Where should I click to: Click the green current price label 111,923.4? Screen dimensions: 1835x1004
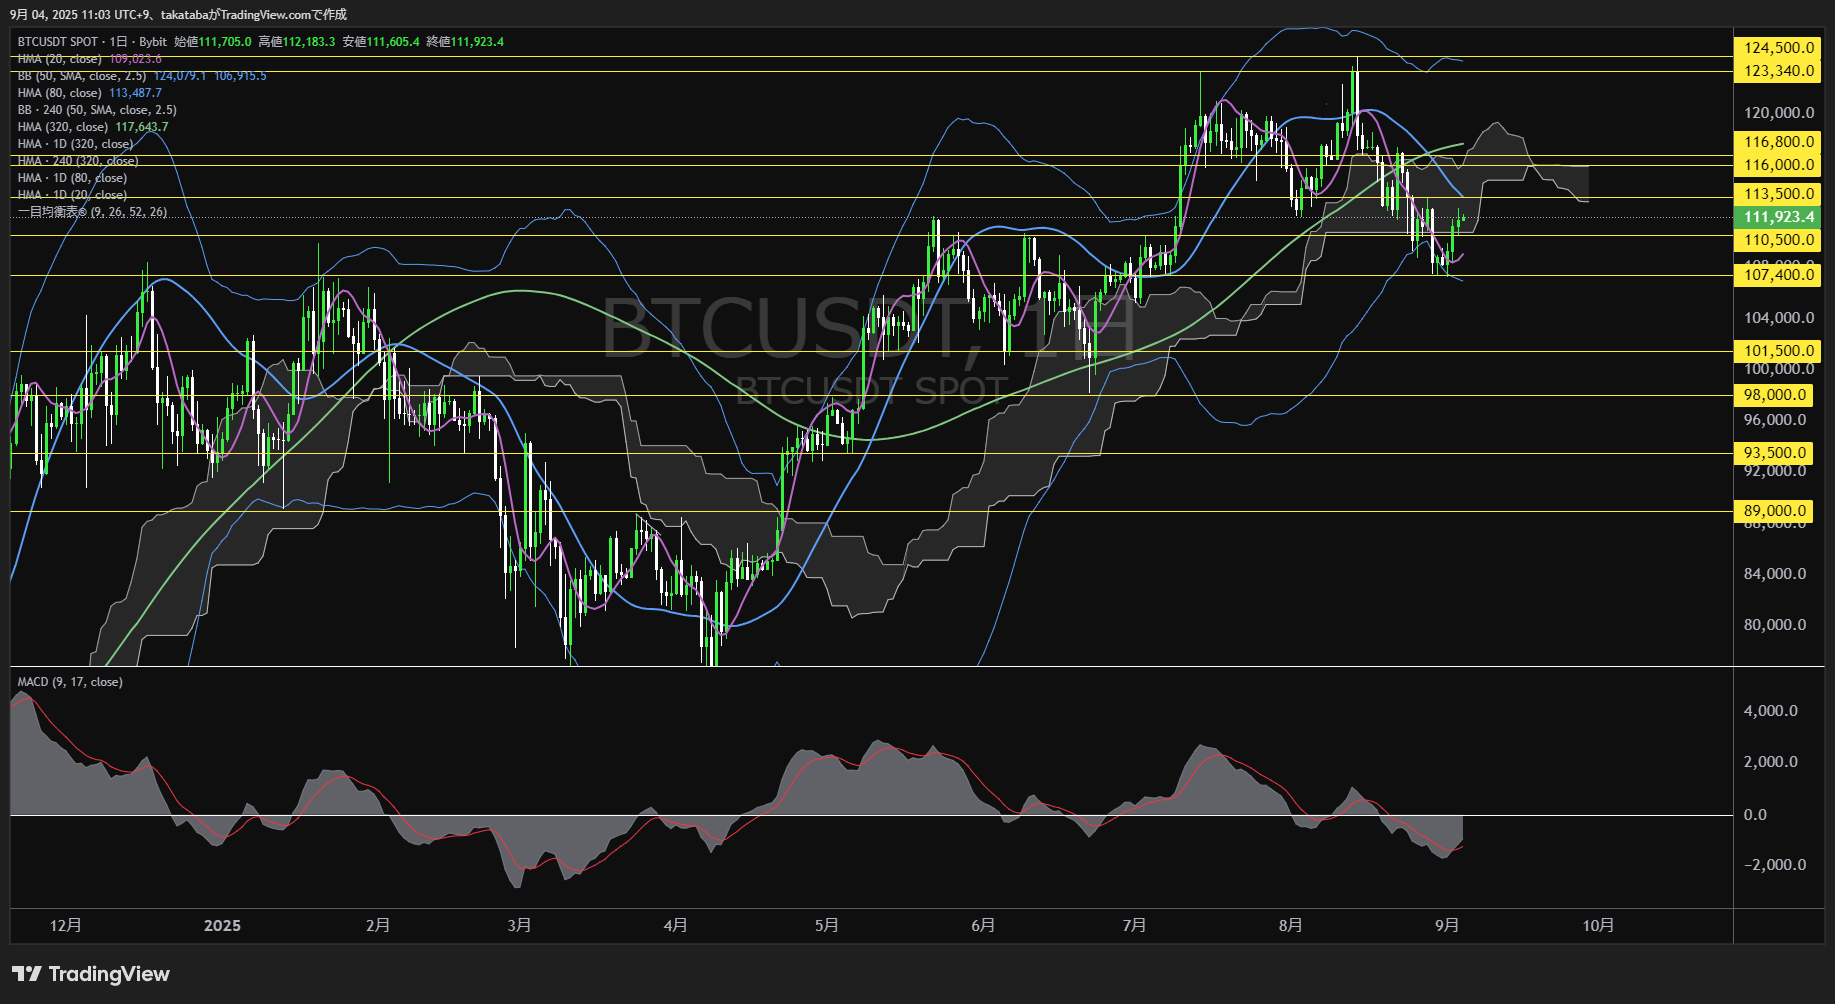[1777, 217]
